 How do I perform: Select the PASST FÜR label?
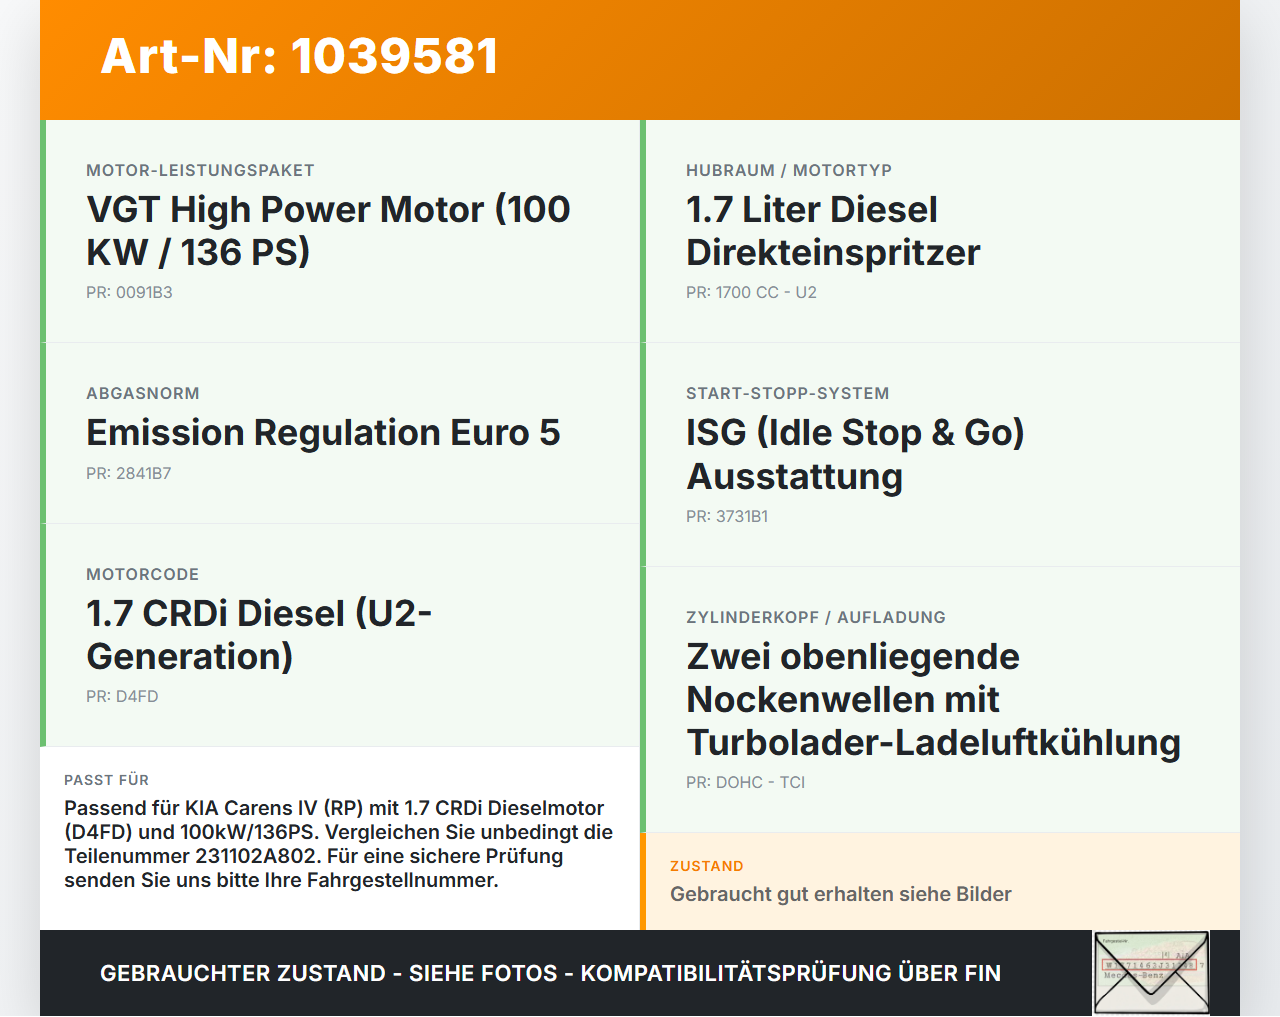pyautogui.click(x=106, y=780)
